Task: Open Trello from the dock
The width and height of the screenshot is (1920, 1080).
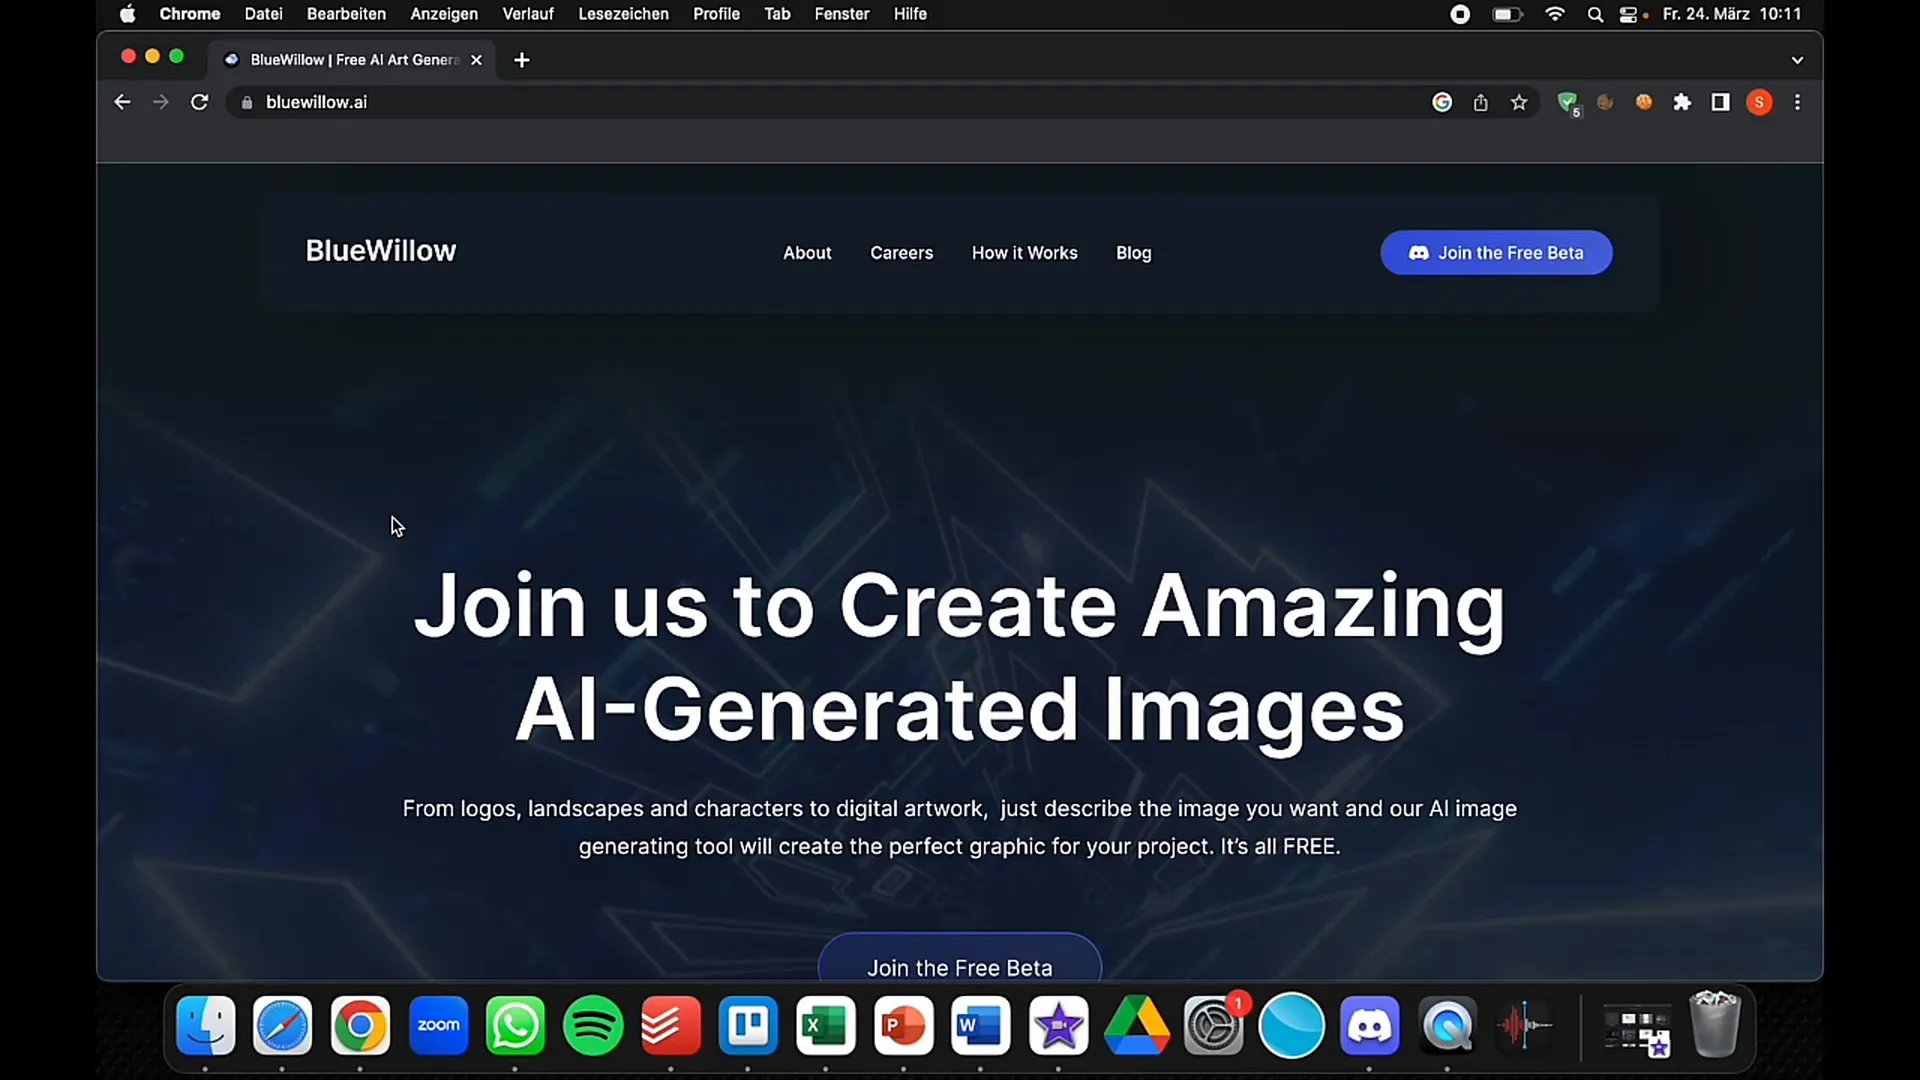Action: coord(748,1025)
